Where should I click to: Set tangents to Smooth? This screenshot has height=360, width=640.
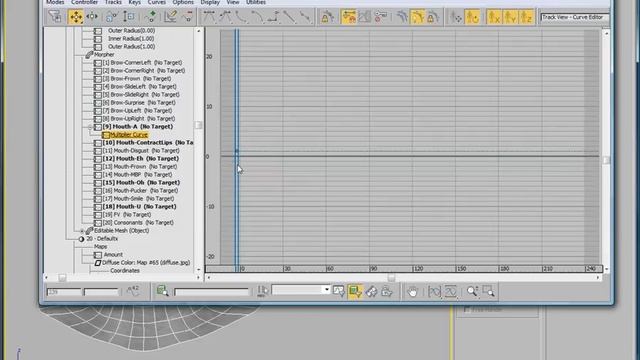[305, 17]
